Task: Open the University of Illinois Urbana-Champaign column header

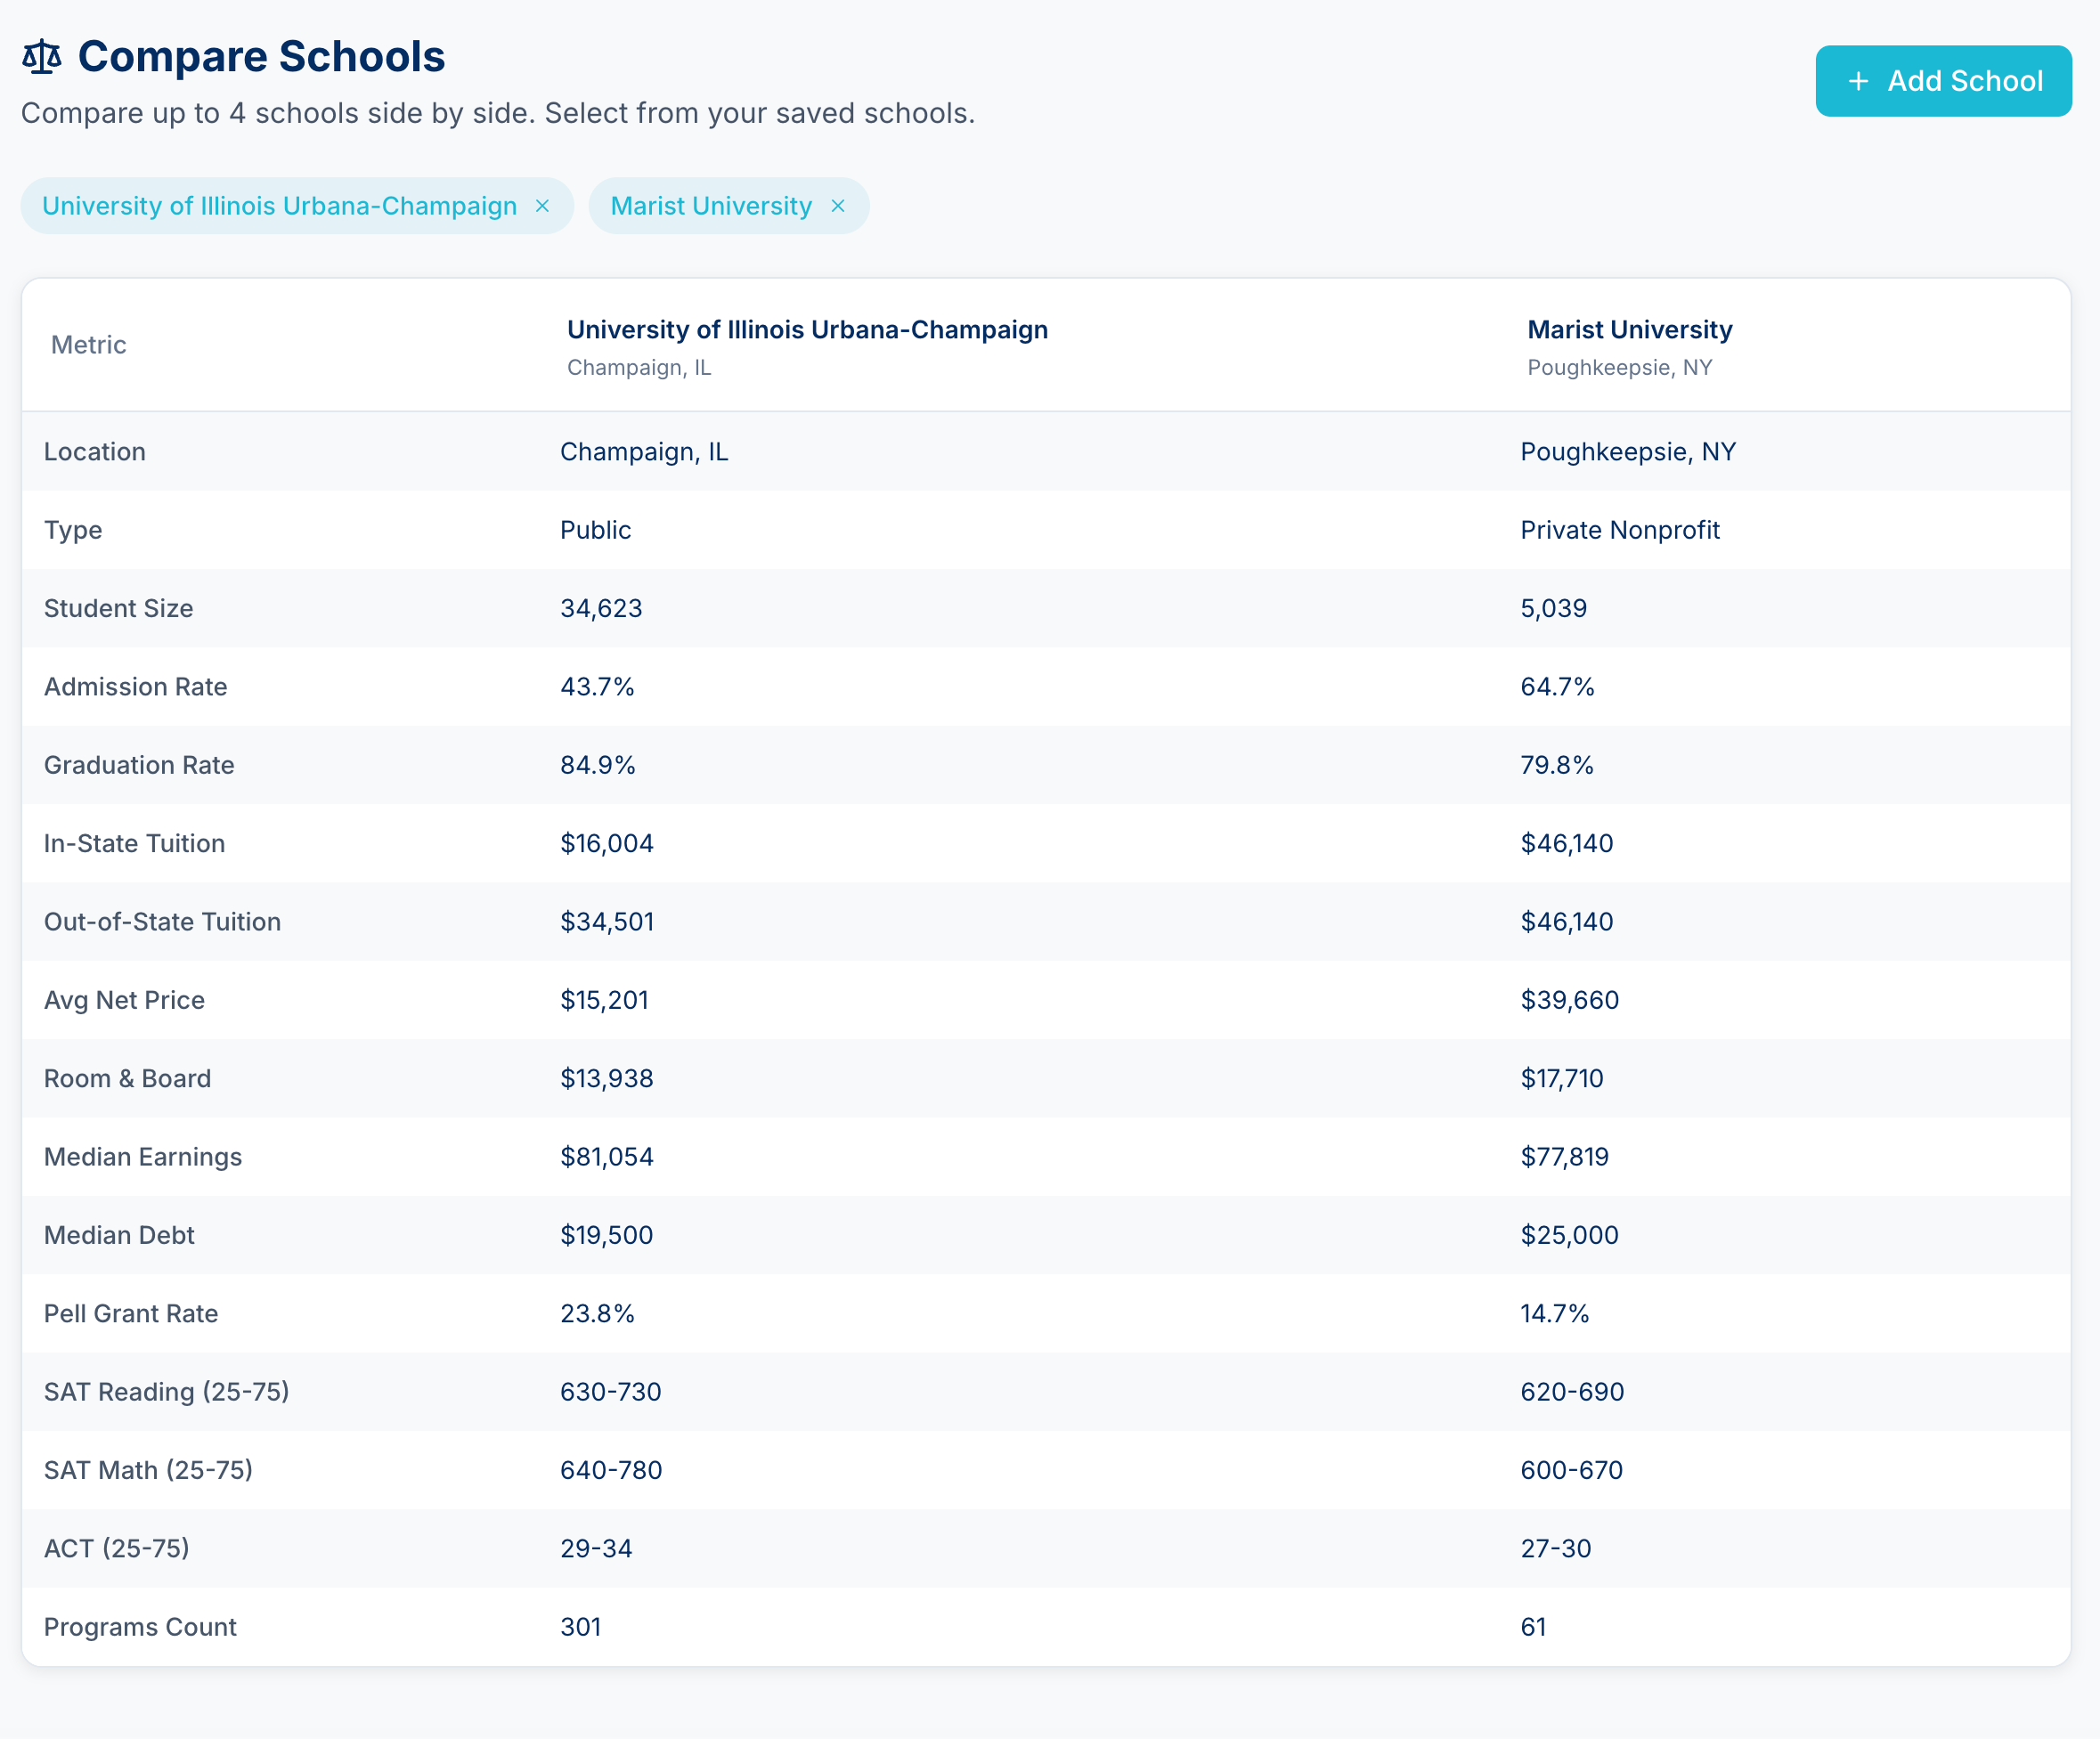Action: pyautogui.click(x=807, y=329)
